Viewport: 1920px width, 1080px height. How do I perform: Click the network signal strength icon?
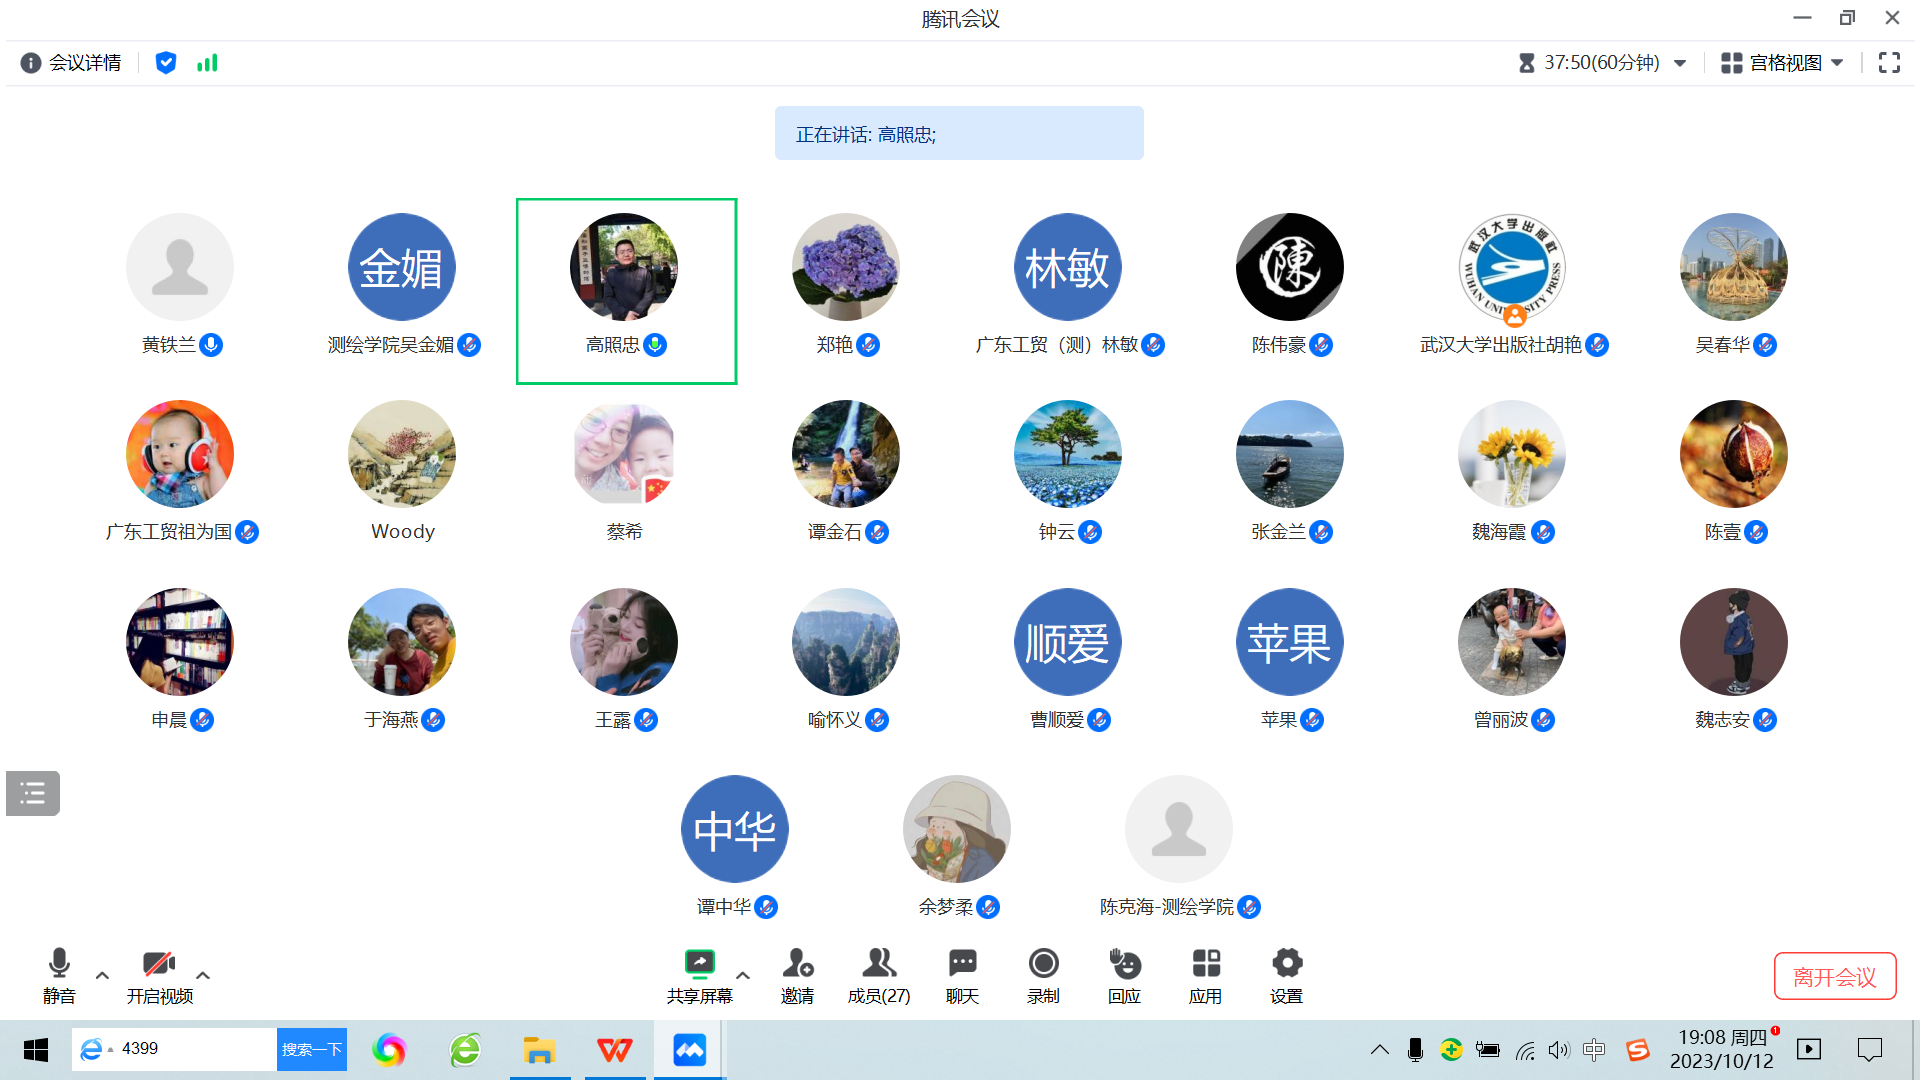[207, 63]
